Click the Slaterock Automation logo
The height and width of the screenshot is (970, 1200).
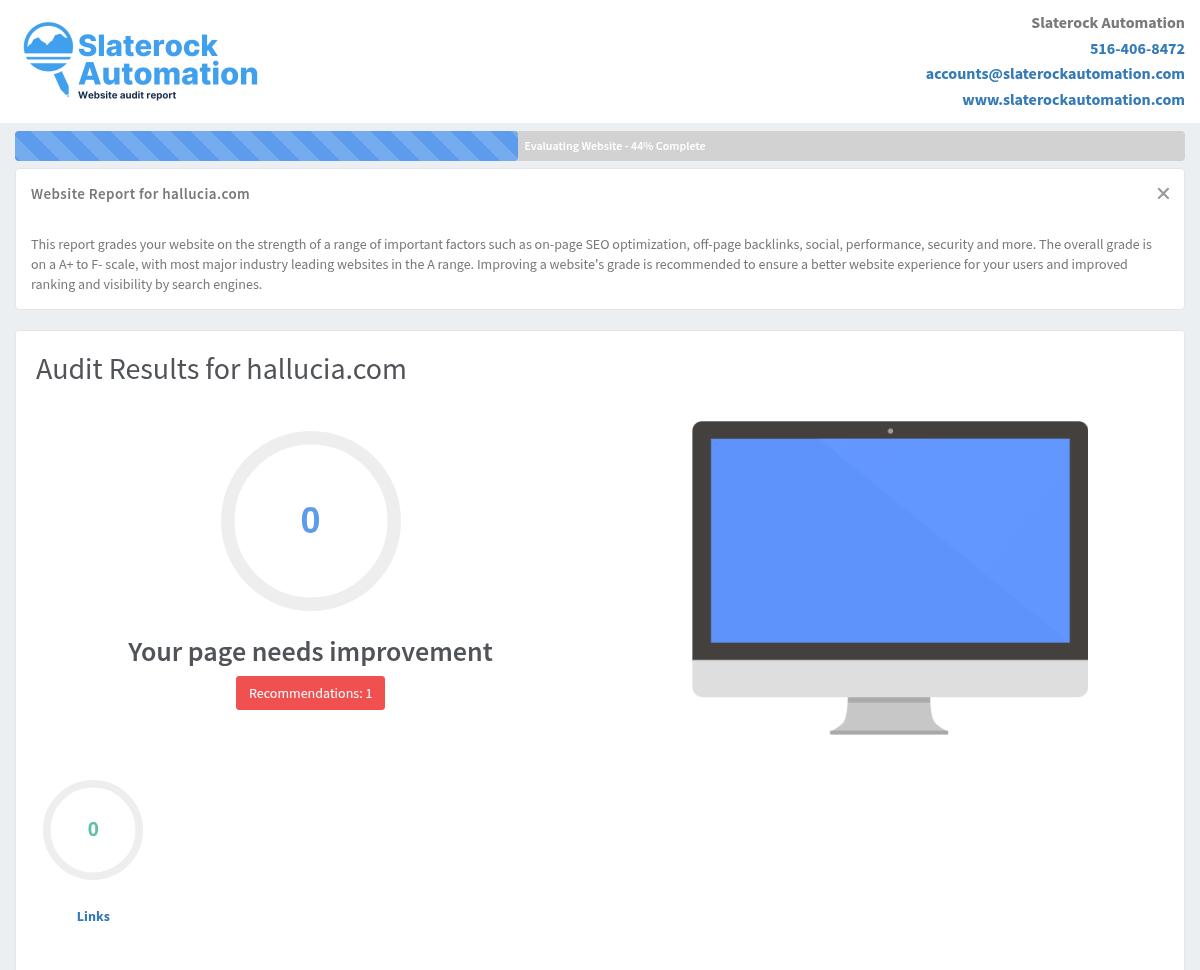(x=141, y=61)
